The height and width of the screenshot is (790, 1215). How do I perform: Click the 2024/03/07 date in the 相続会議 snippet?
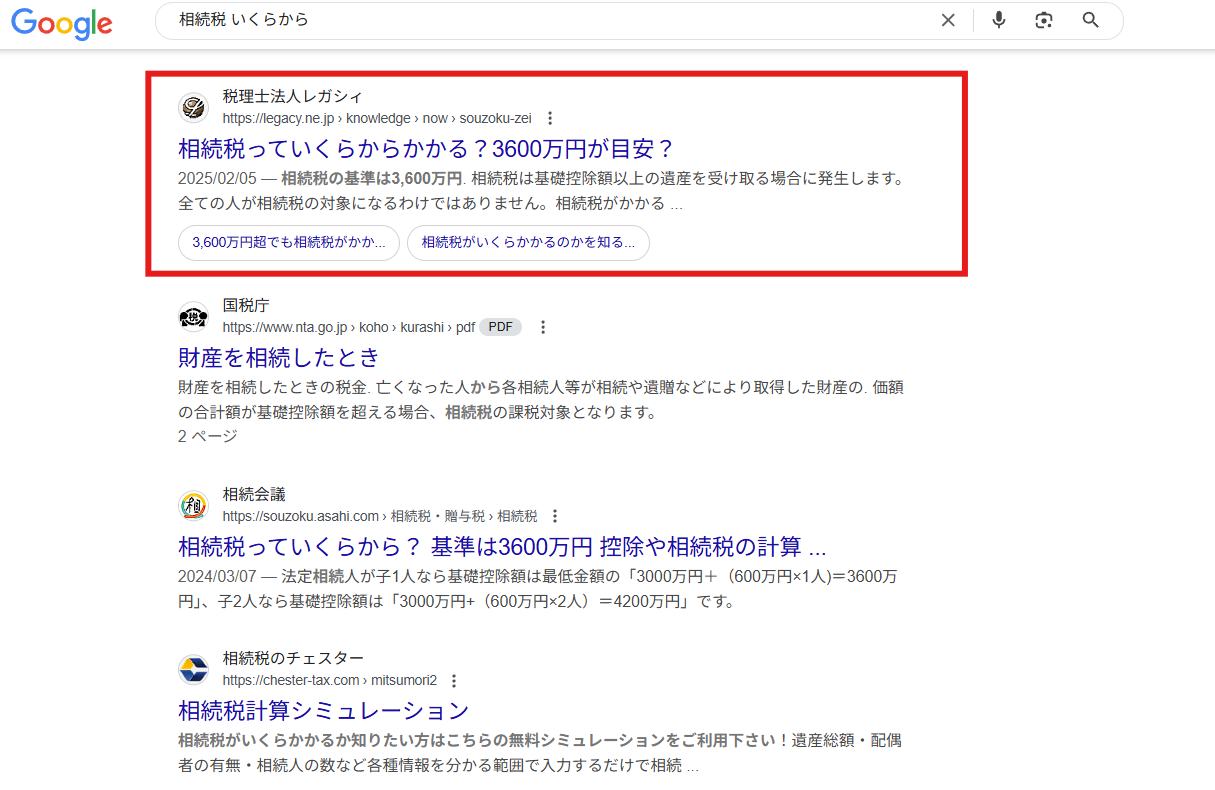tap(218, 577)
